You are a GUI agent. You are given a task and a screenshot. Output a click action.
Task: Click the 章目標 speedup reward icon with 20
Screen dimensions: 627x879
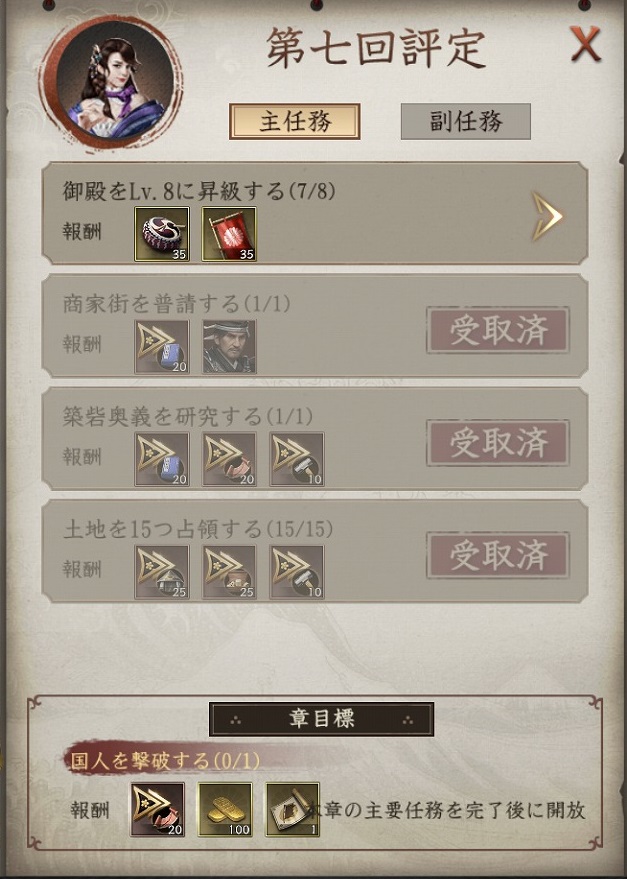(x=158, y=809)
